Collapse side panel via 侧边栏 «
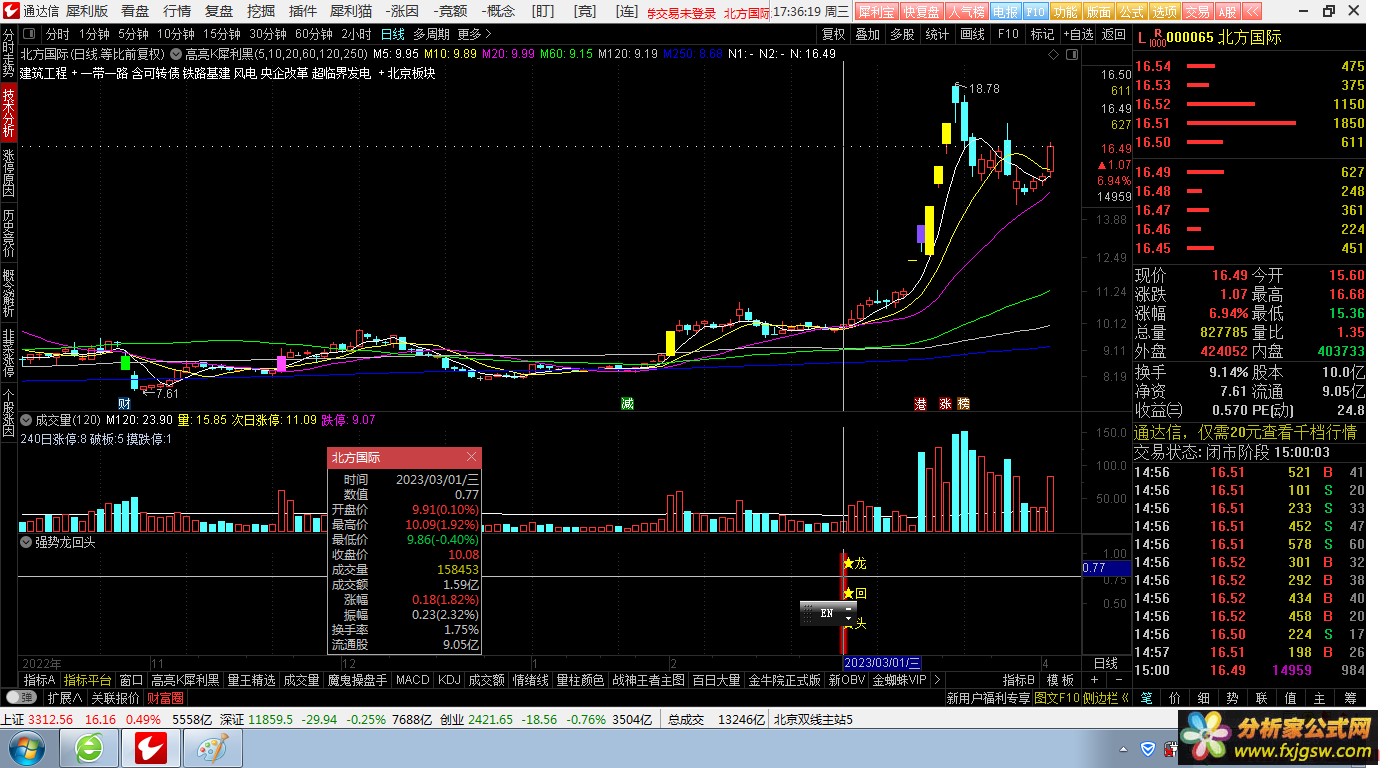This screenshot has height=768, width=1388. (1106, 698)
